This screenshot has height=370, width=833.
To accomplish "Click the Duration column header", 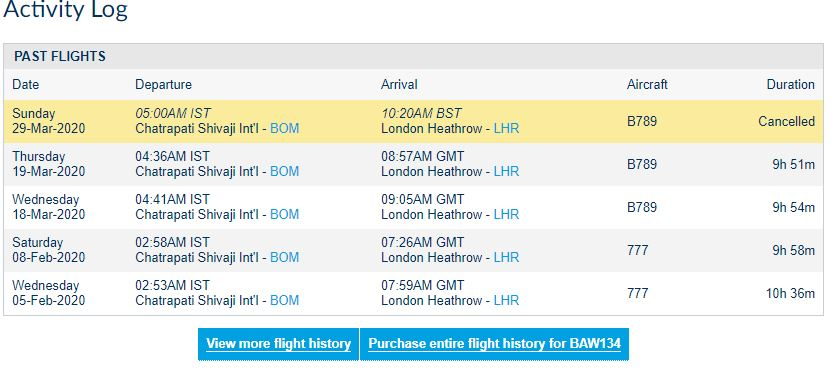I will (790, 85).
